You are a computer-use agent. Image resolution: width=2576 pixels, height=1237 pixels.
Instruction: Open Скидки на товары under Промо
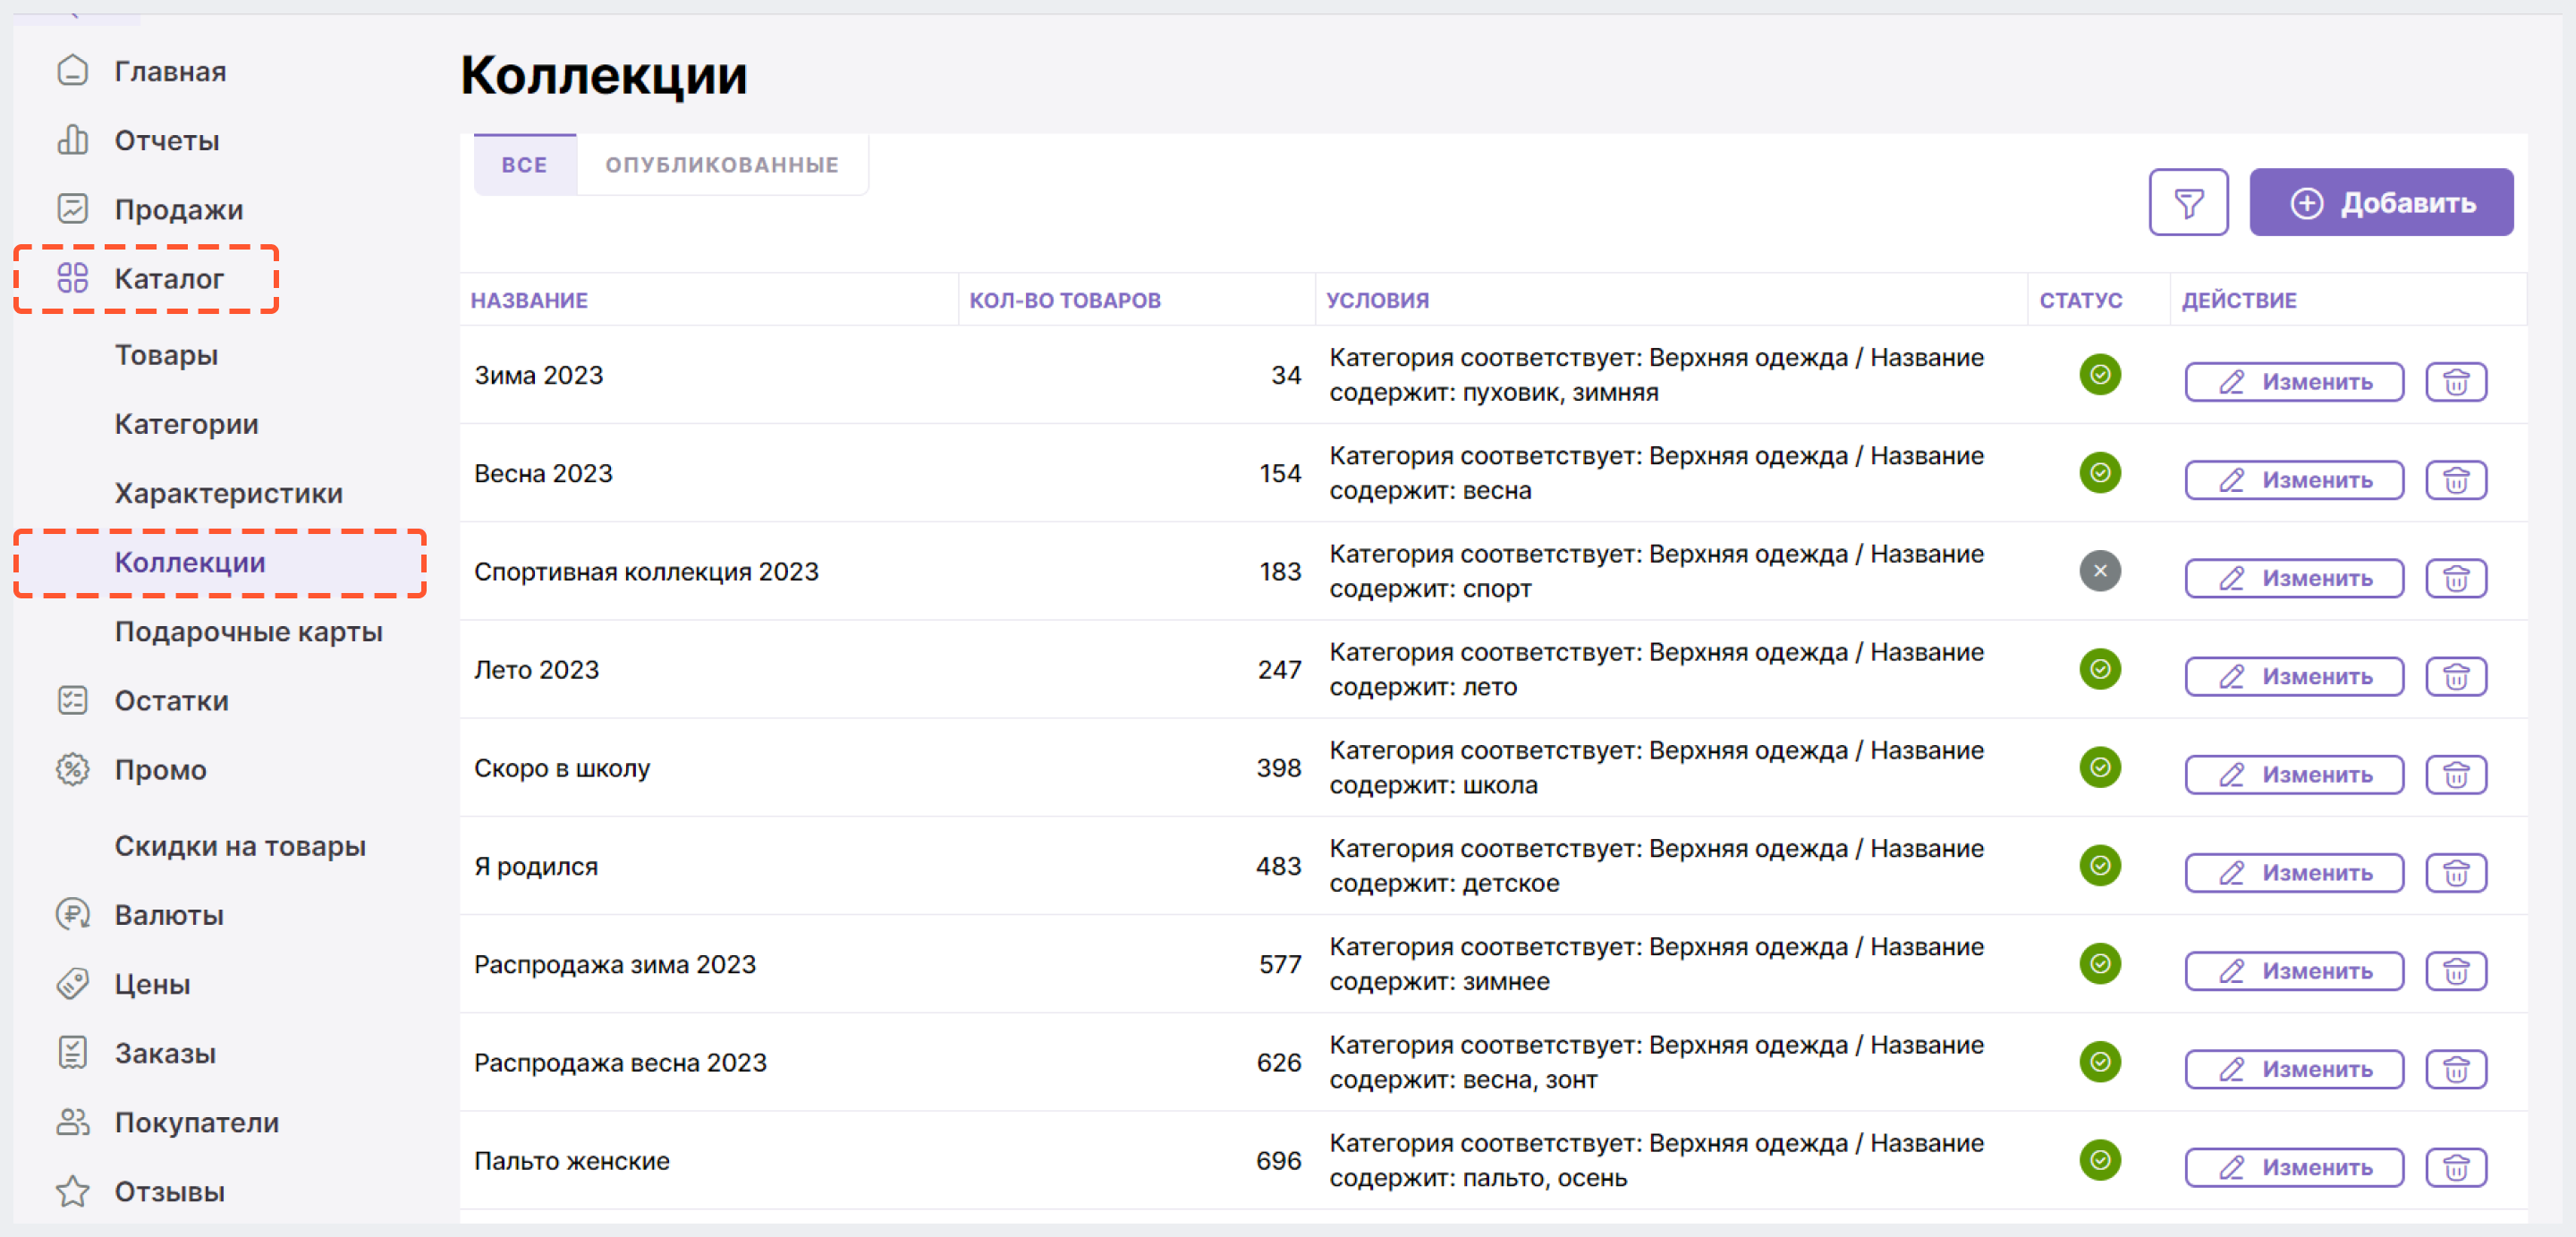click(240, 846)
